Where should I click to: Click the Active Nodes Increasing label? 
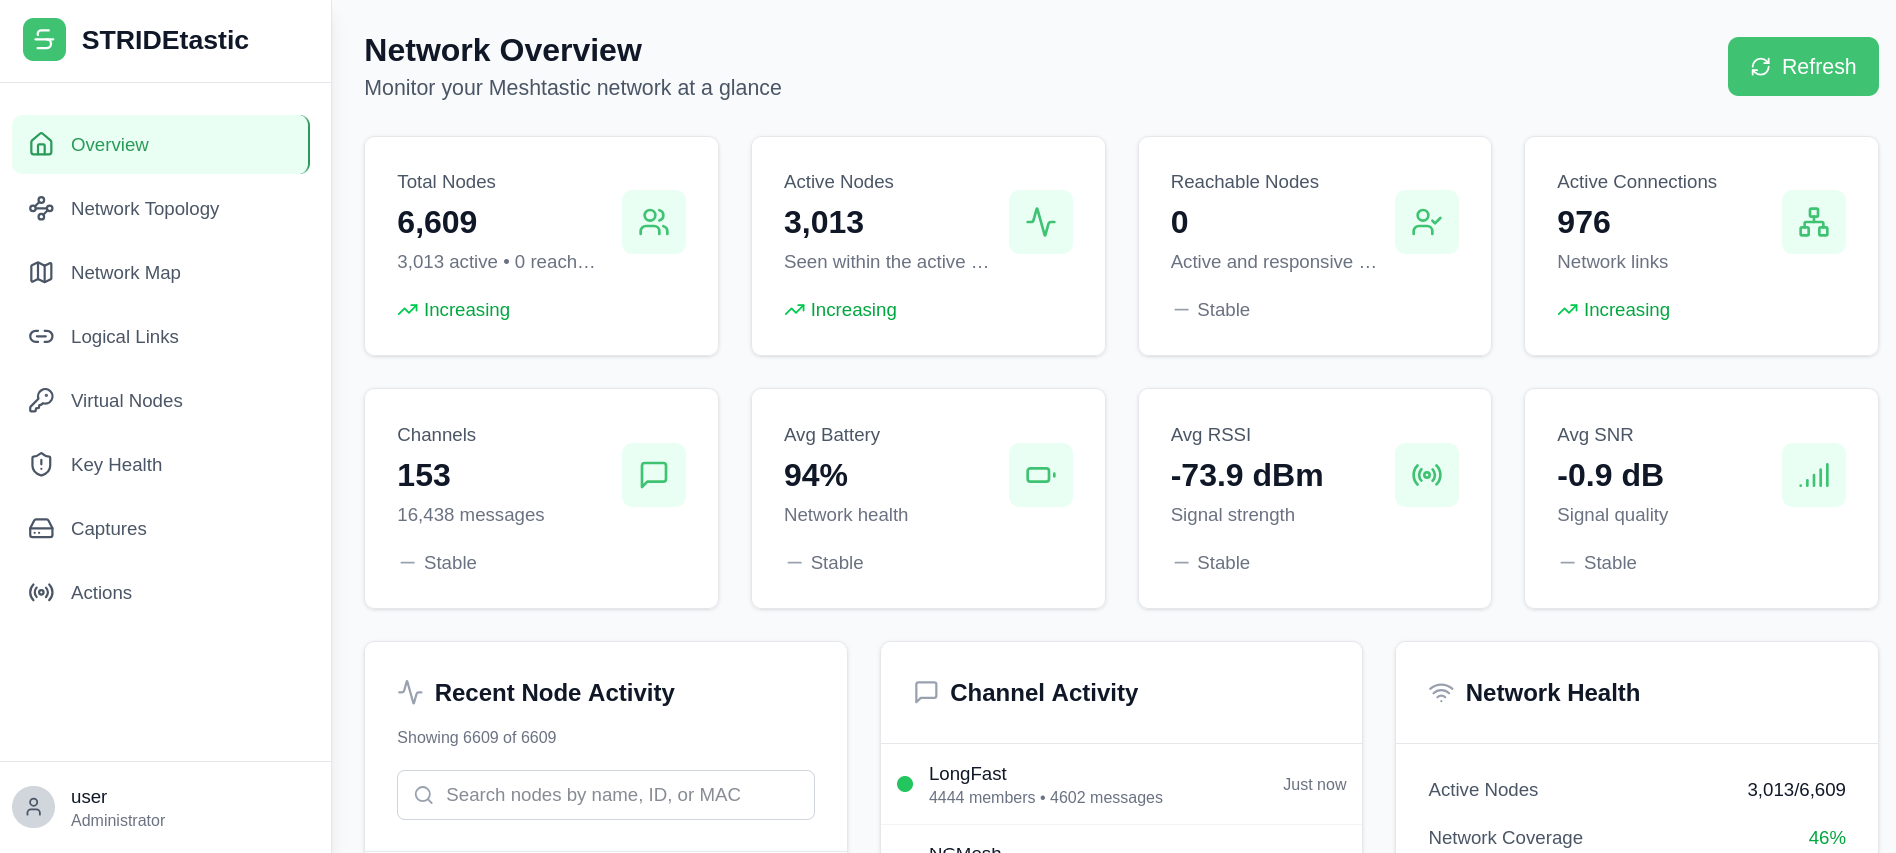pos(853,310)
